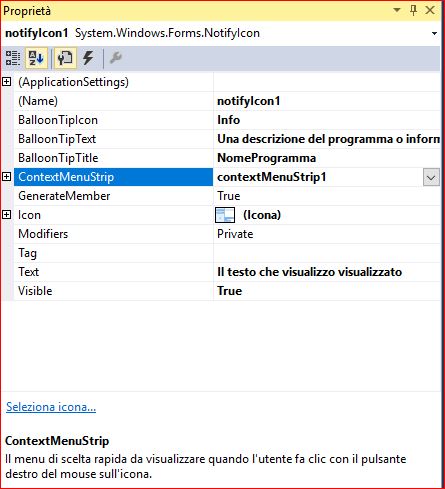Image resolution: width=445 pixels, height=489 pixels.
Task: Select the Modifiers value Private
Action: 235,234
